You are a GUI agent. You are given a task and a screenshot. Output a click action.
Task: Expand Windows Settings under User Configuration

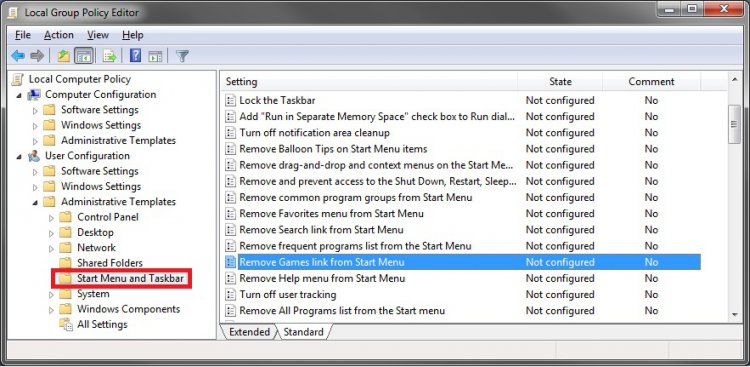click(x=35, y=186)
